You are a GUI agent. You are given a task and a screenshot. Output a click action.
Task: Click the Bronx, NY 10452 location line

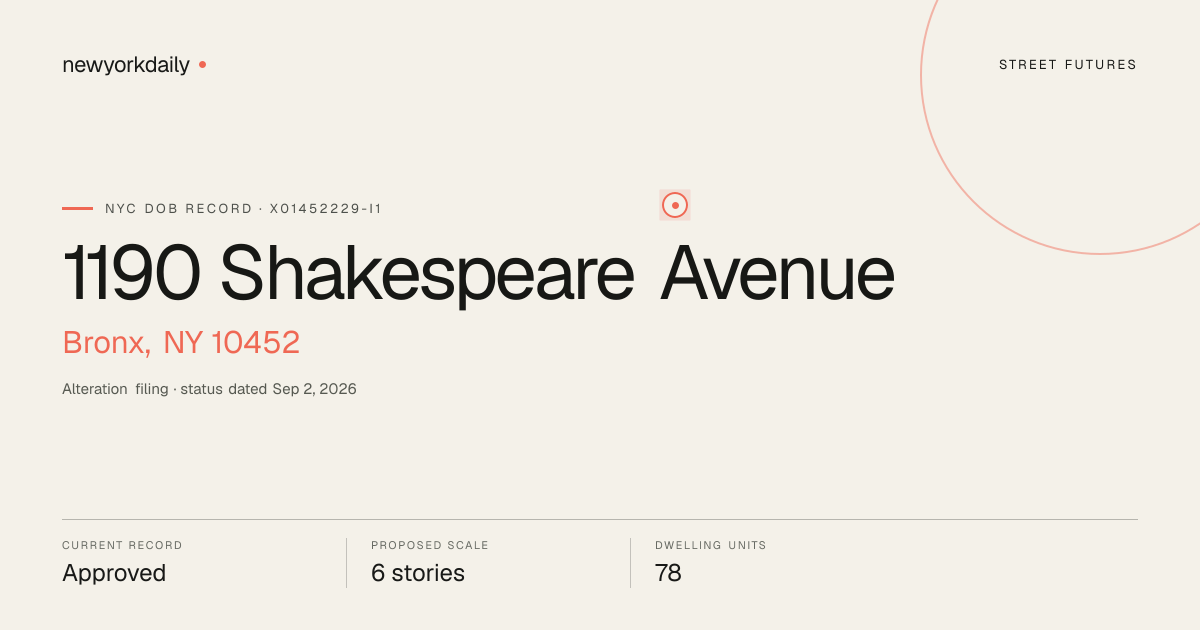(181, 343)
